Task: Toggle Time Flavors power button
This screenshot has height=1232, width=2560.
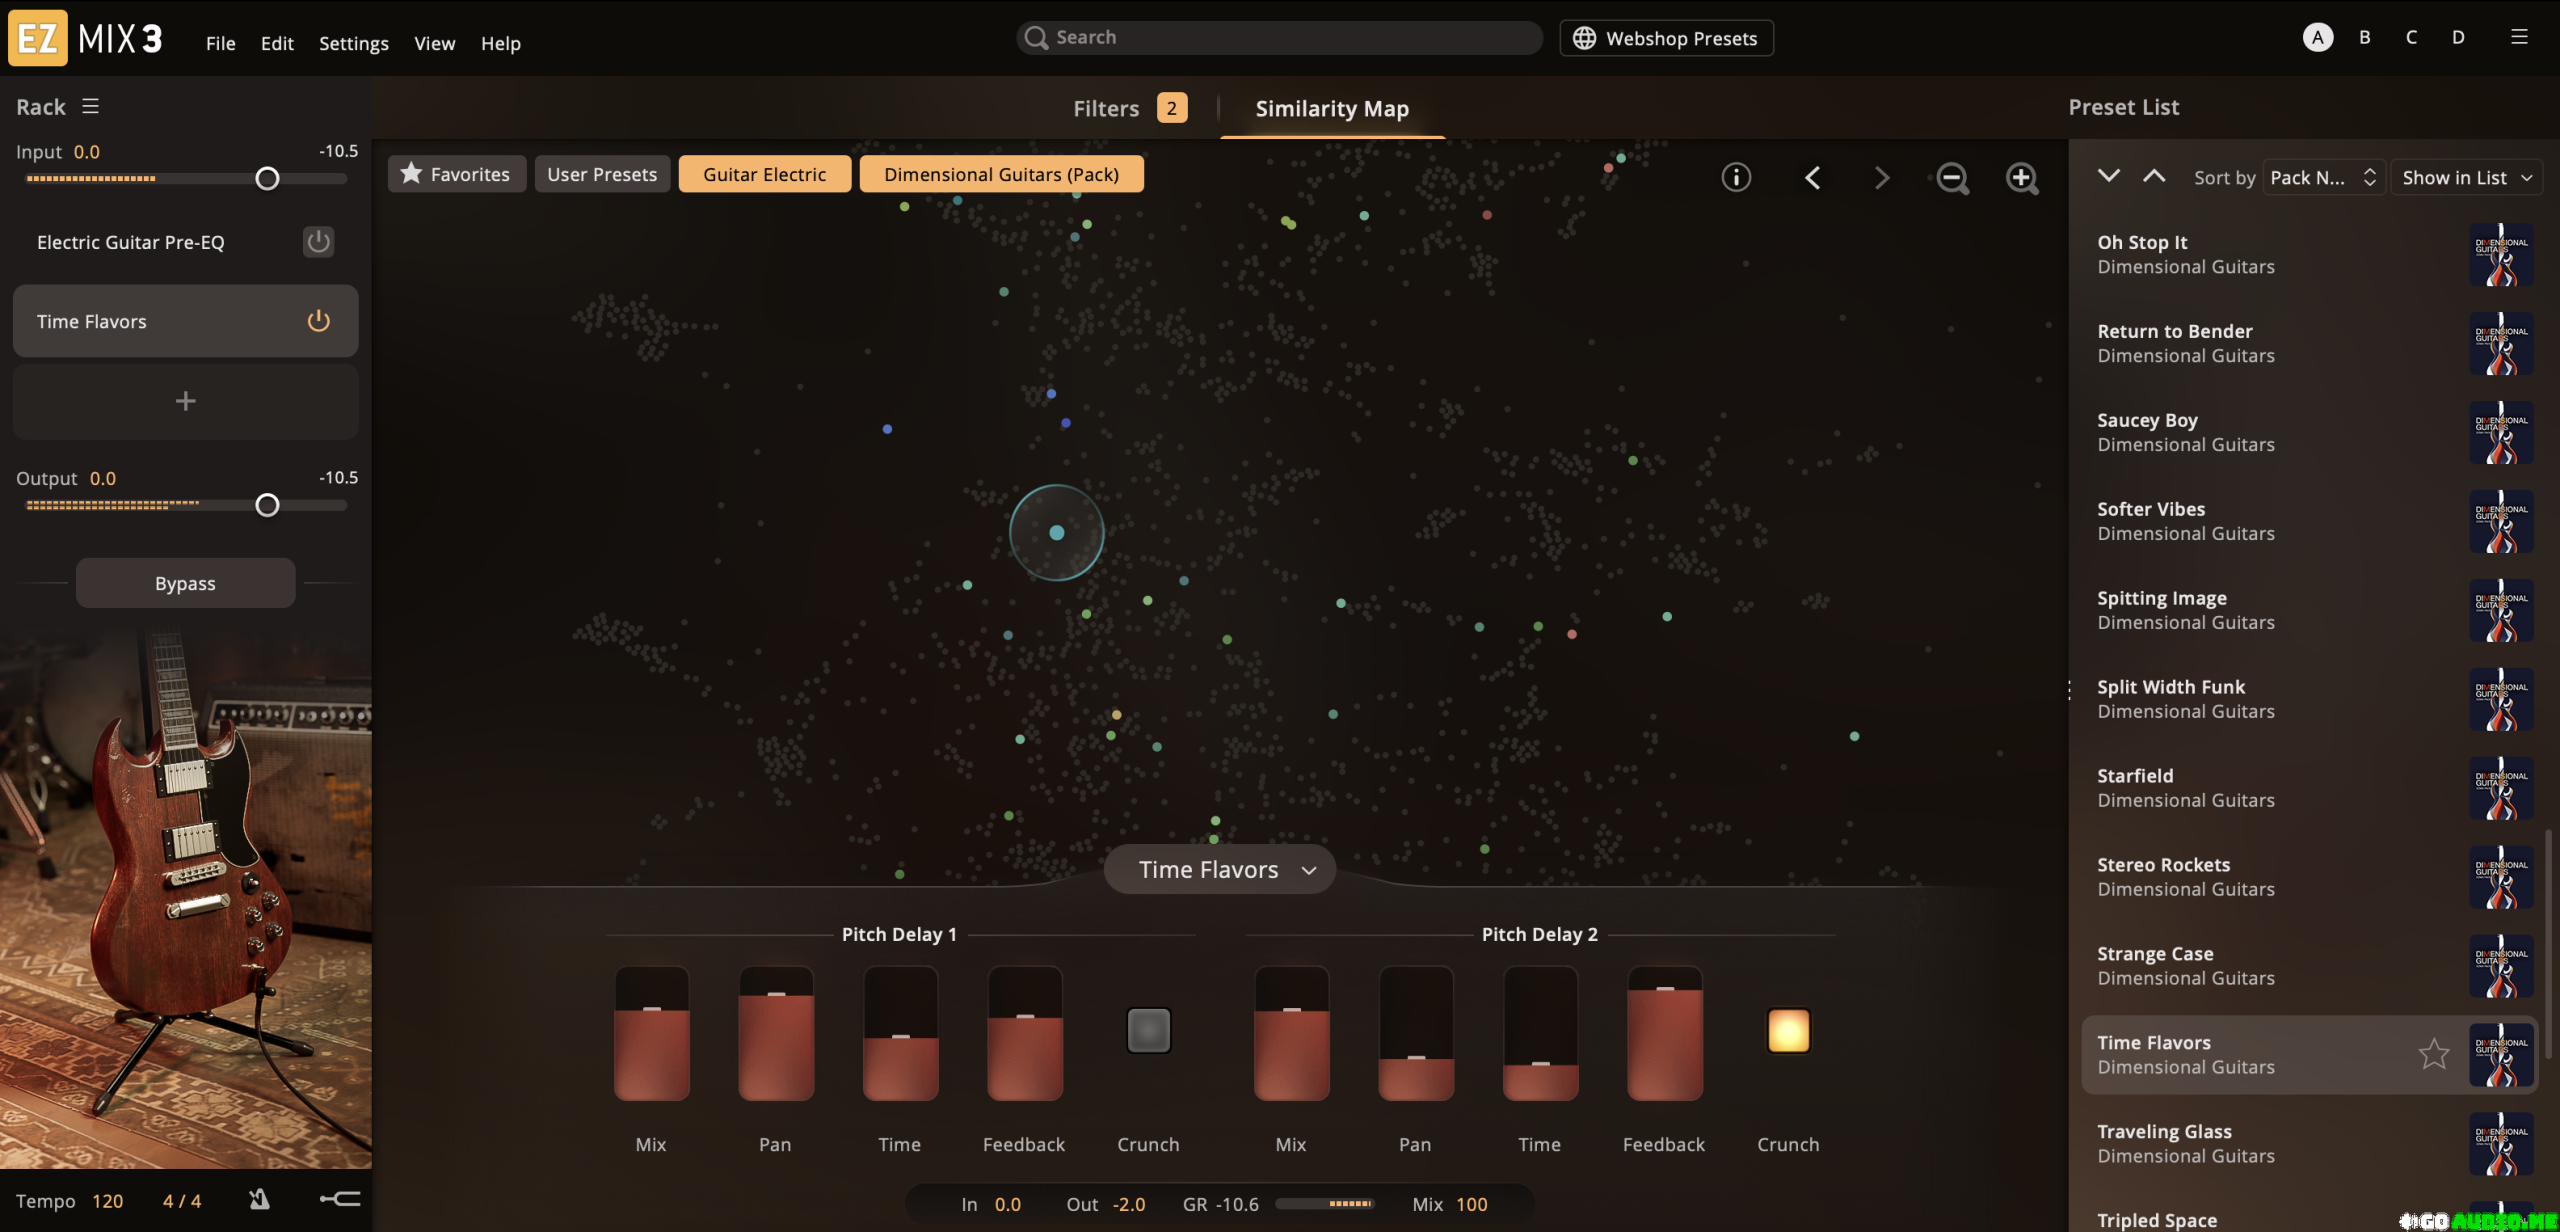Action: 318,321
